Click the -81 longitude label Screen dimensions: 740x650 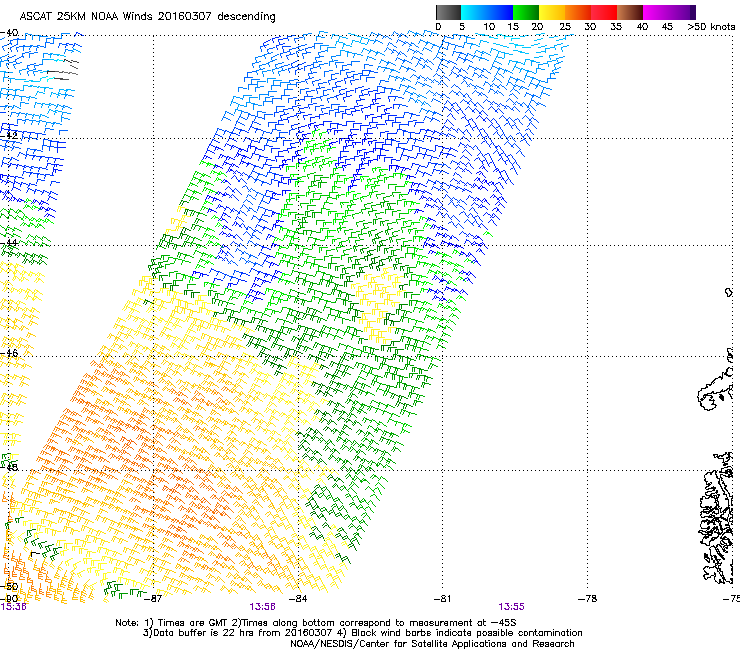(x=442, y=599)
